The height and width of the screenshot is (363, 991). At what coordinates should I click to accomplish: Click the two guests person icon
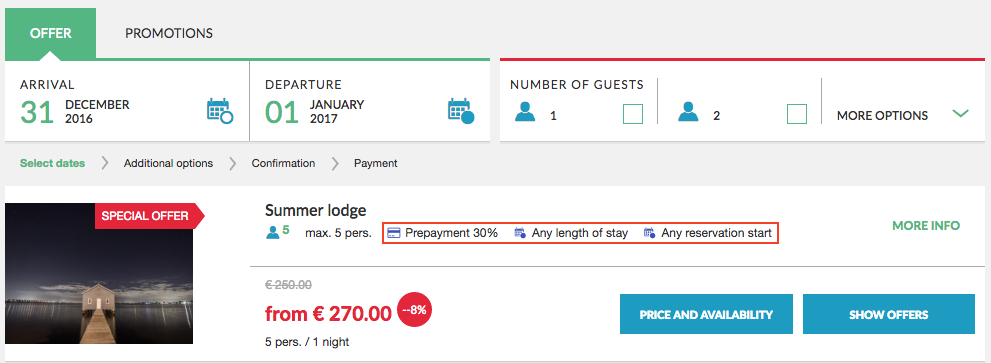[688, 112]
